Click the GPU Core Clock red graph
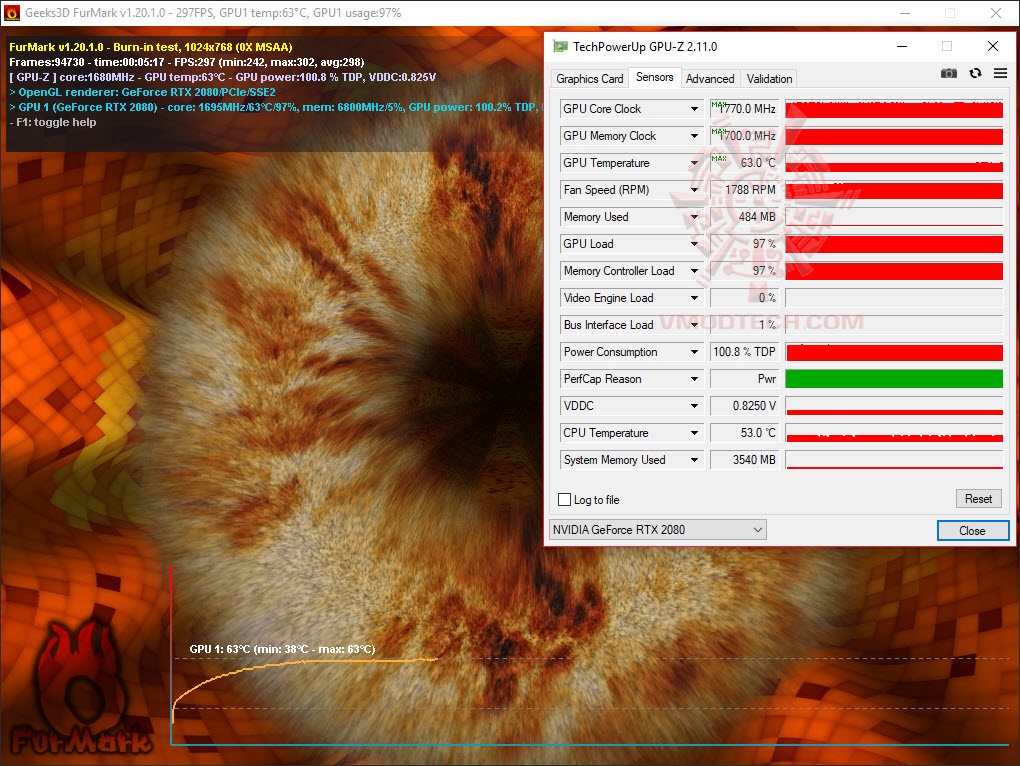The height and width of the screenshot is (766, 1020). point(894,109)
